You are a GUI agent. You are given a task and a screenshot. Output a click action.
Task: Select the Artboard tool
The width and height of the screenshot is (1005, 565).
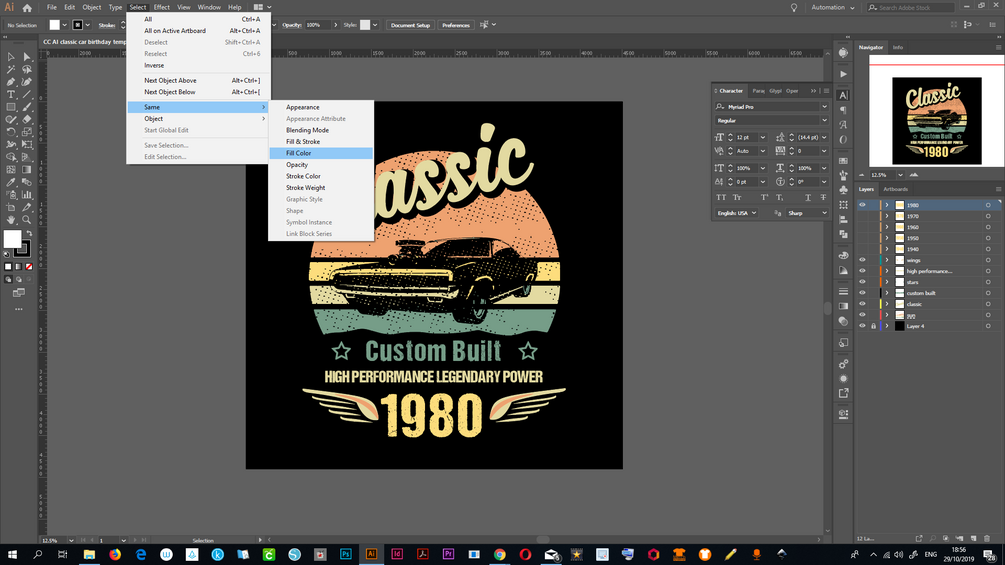coord(11,208)
